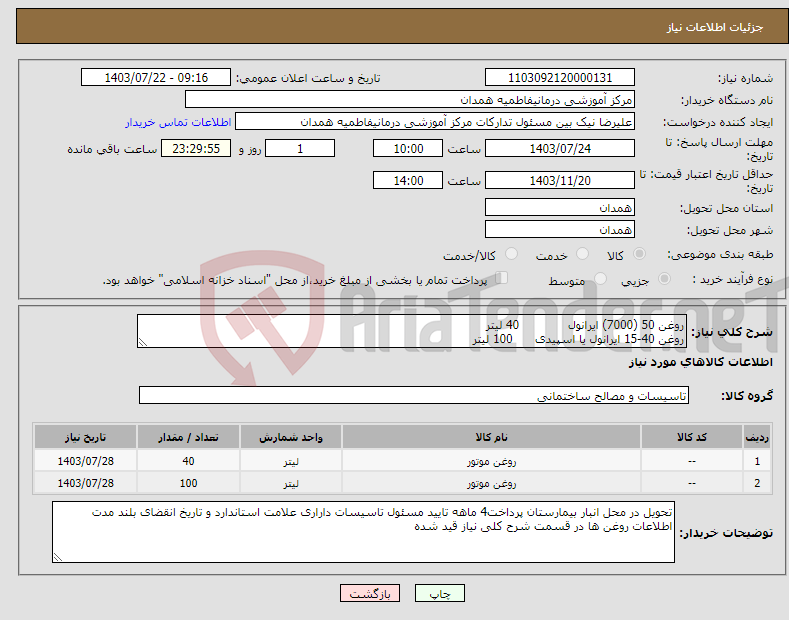Select the خدمت radio button
Screen dimensions: 789x620
[582, 254]
